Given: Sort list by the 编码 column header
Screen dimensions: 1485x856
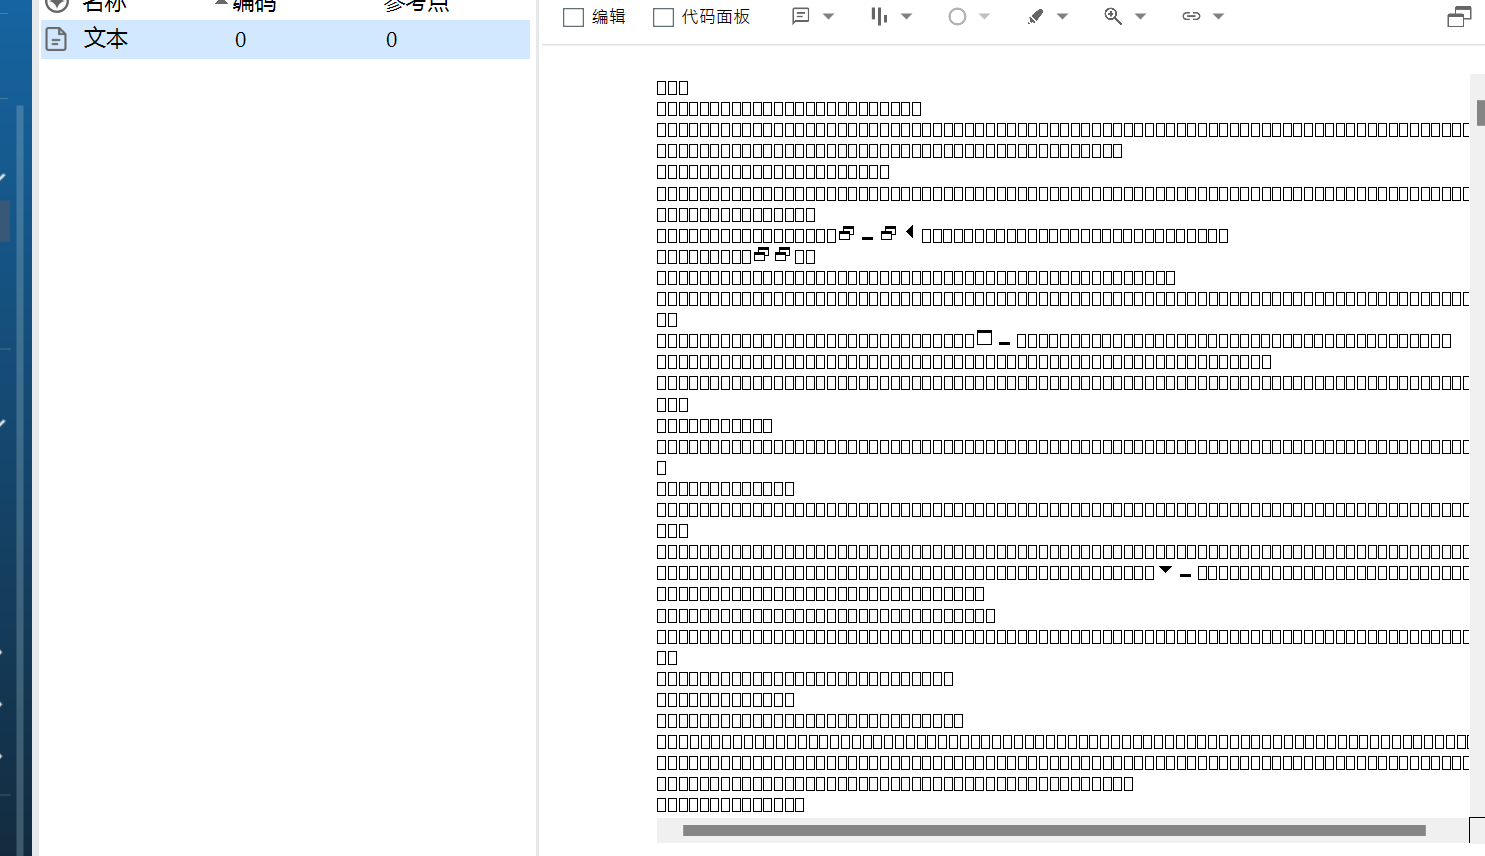Looking at the screenshot, I should tap(254, 6).
